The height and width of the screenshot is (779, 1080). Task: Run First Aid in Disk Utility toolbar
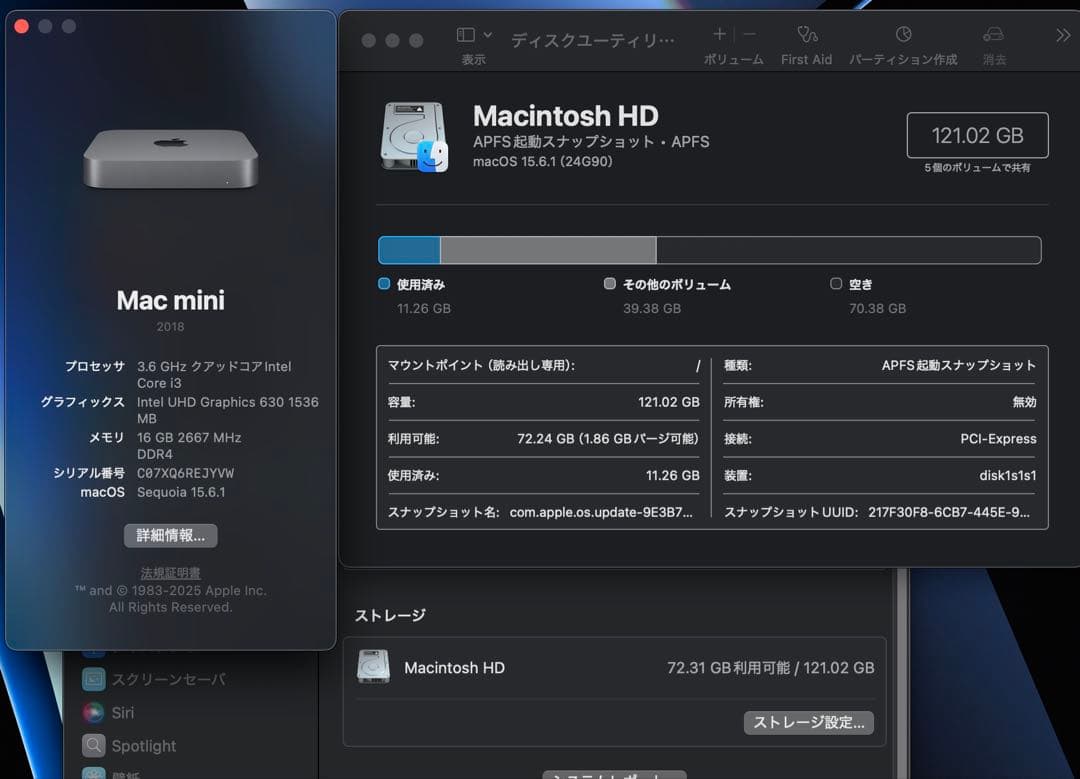click(x=806, y=40)
